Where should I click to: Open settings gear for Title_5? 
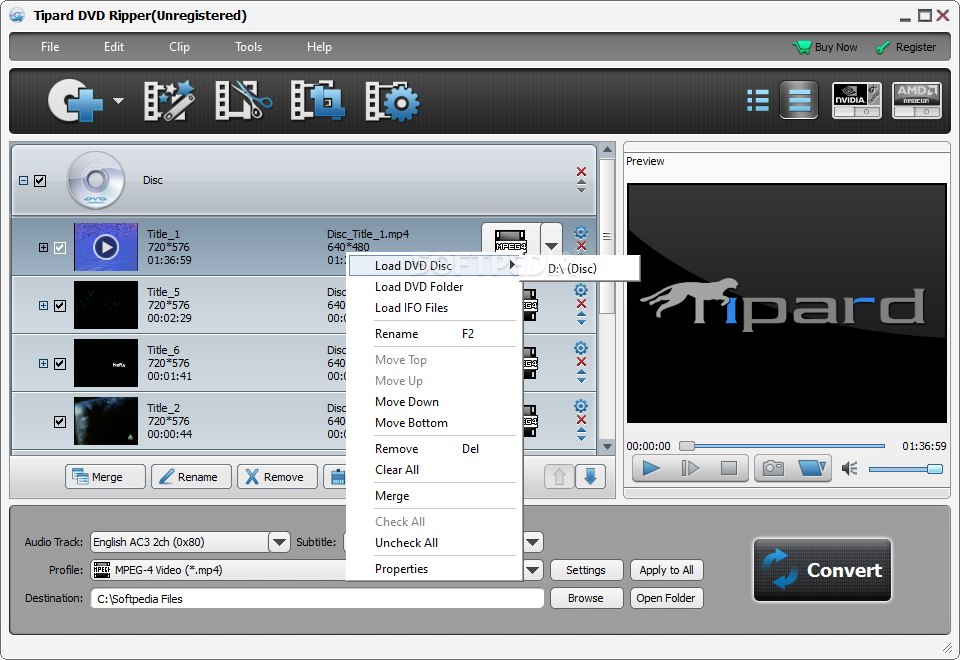[581, 290]
